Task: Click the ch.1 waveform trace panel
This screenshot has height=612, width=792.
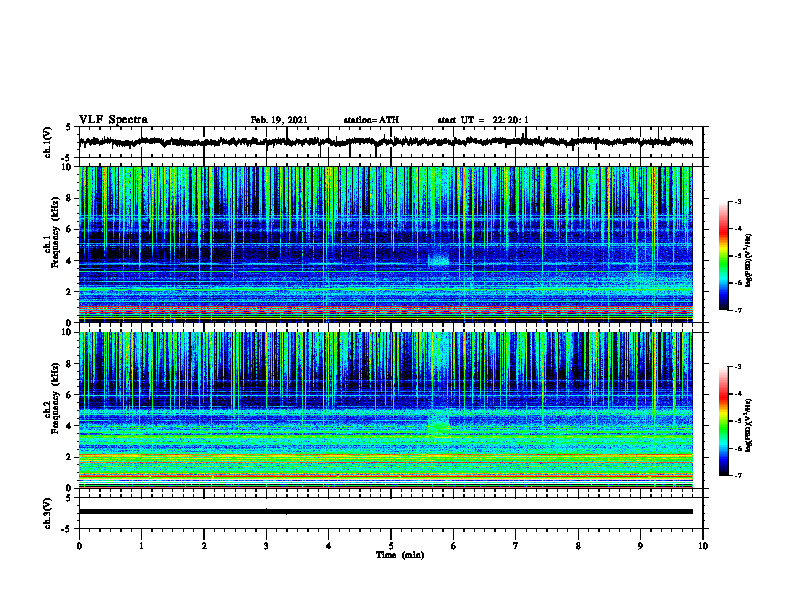Action: (391, 142)
